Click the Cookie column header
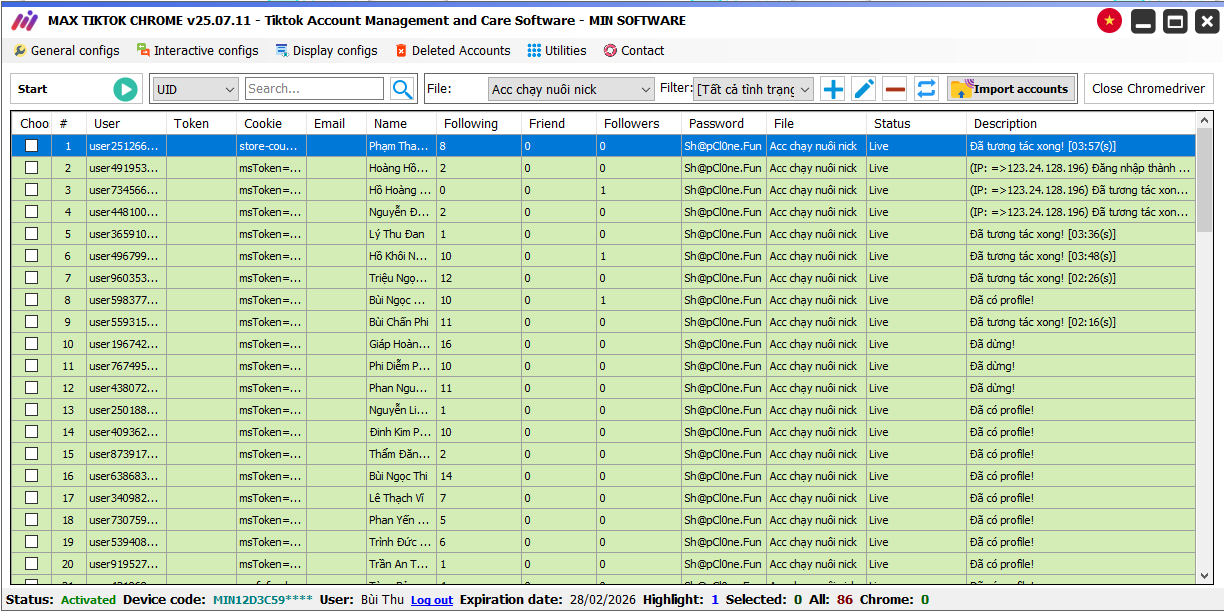This screenshot has width=1224, height=611. (271, 124)
